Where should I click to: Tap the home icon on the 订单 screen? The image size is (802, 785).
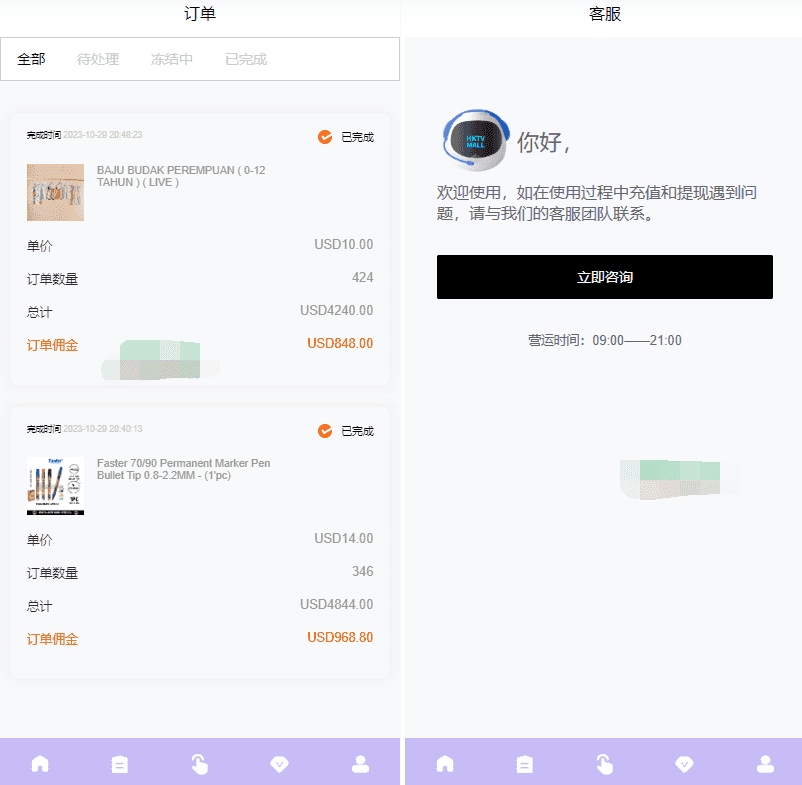pyautogui.click(x=40, y=764)
